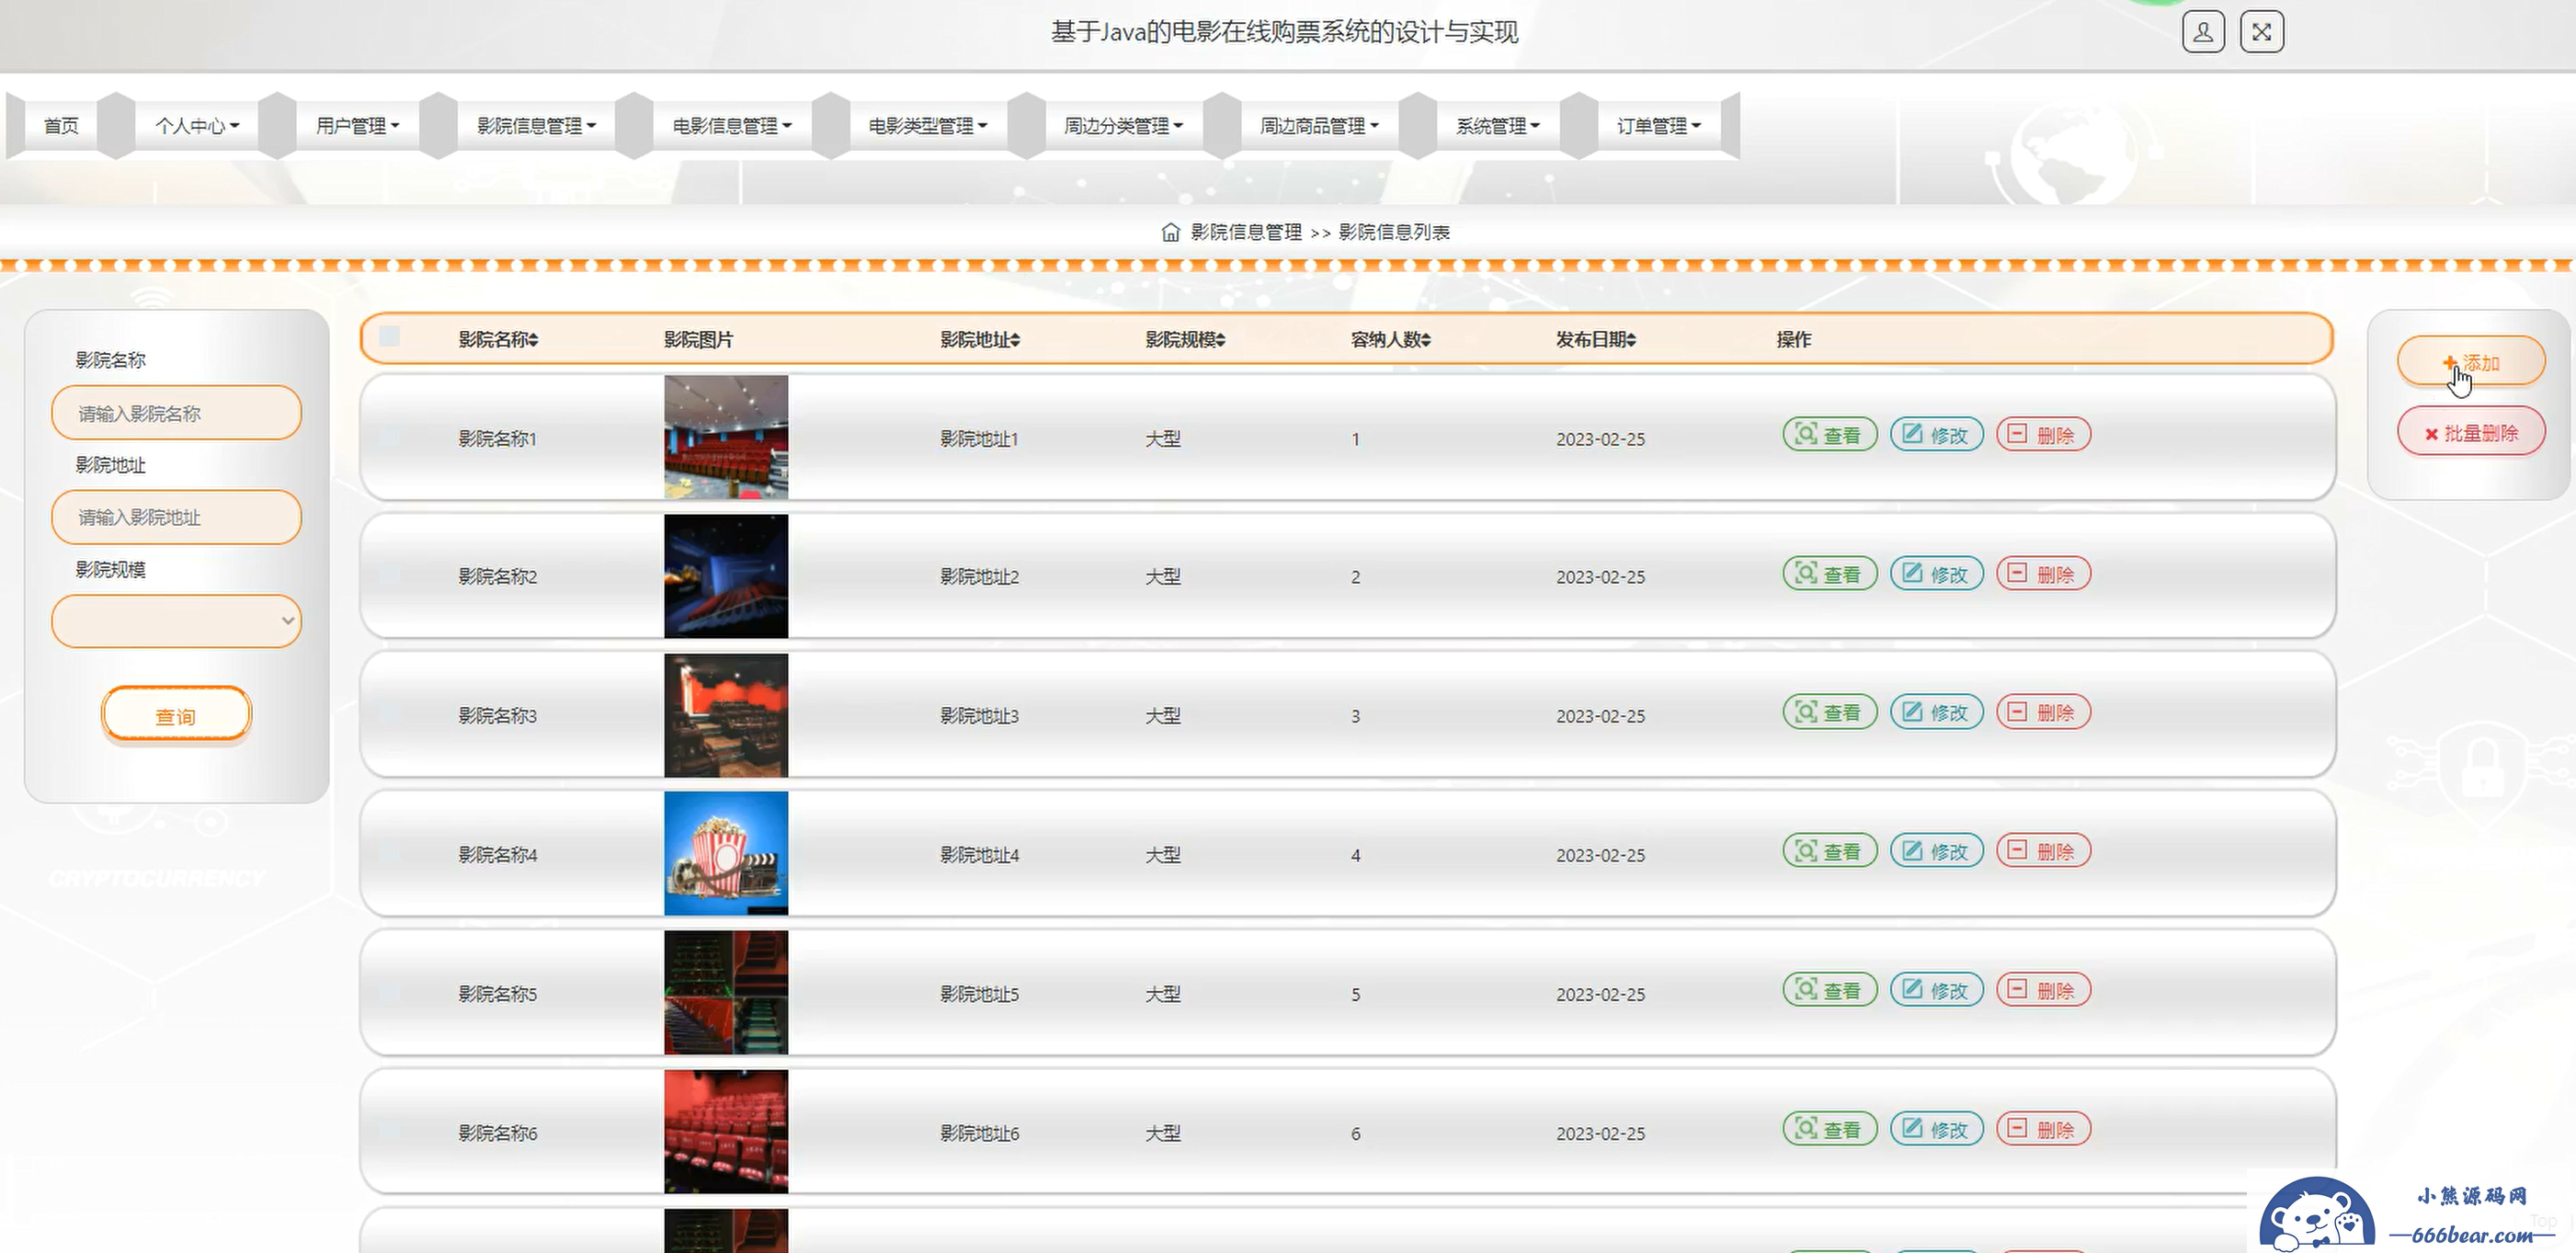Sort the 发布日期 column using its arrows
This screenshot has width=2576, height=1253.
click(x=1631, y=341)
